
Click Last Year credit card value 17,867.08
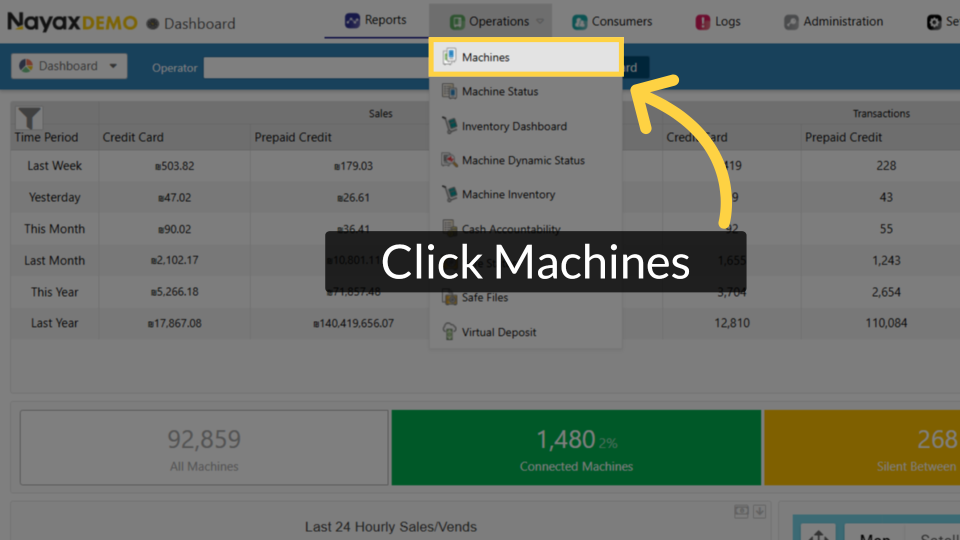(x=174, y=323)
